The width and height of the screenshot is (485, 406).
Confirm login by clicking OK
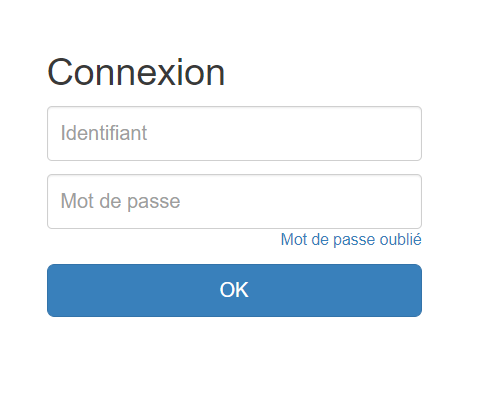(x=234, y=290)
